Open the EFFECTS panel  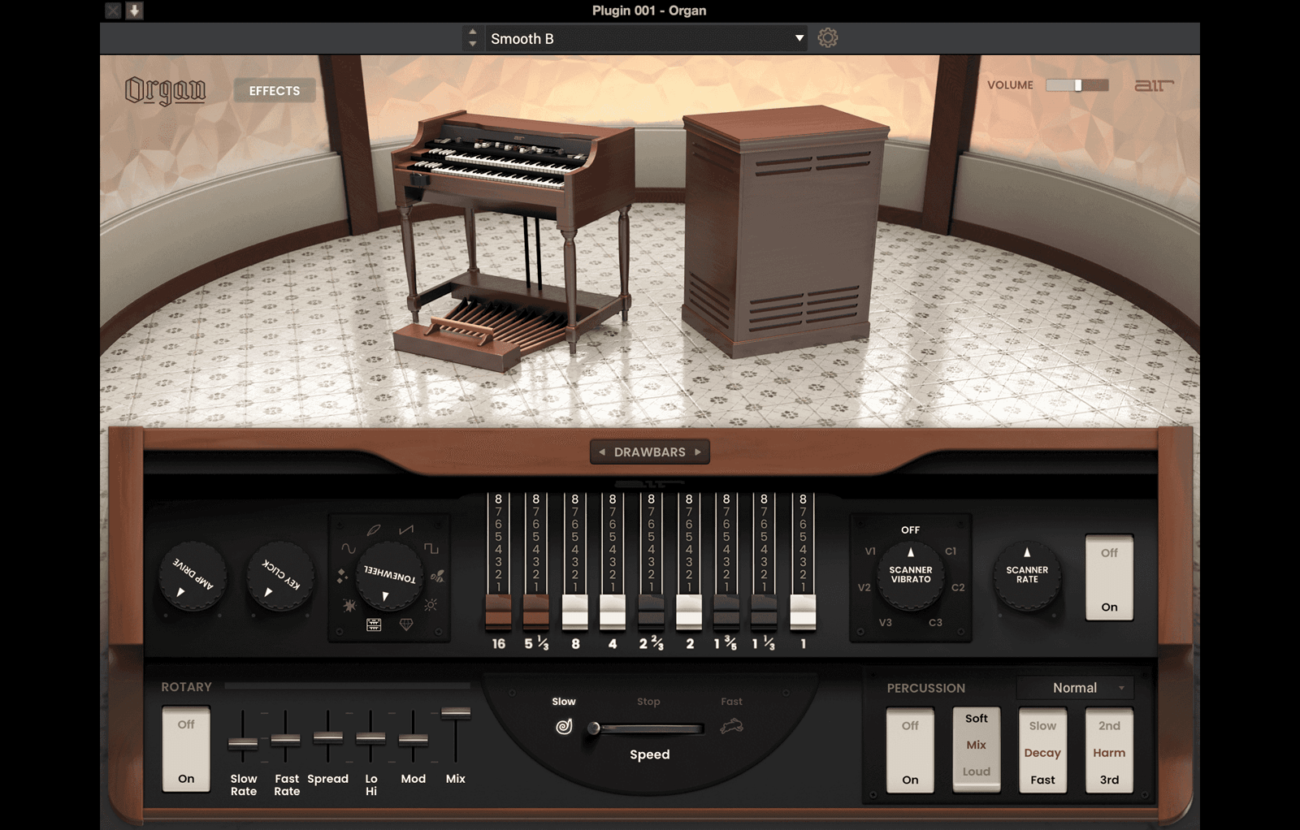click(x=274, y=90)
